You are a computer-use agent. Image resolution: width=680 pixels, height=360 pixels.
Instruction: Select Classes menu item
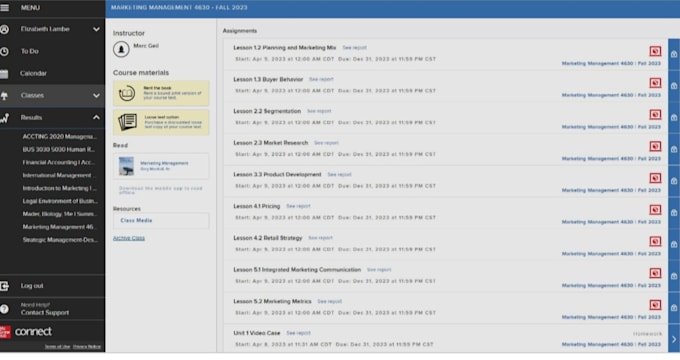33,95
